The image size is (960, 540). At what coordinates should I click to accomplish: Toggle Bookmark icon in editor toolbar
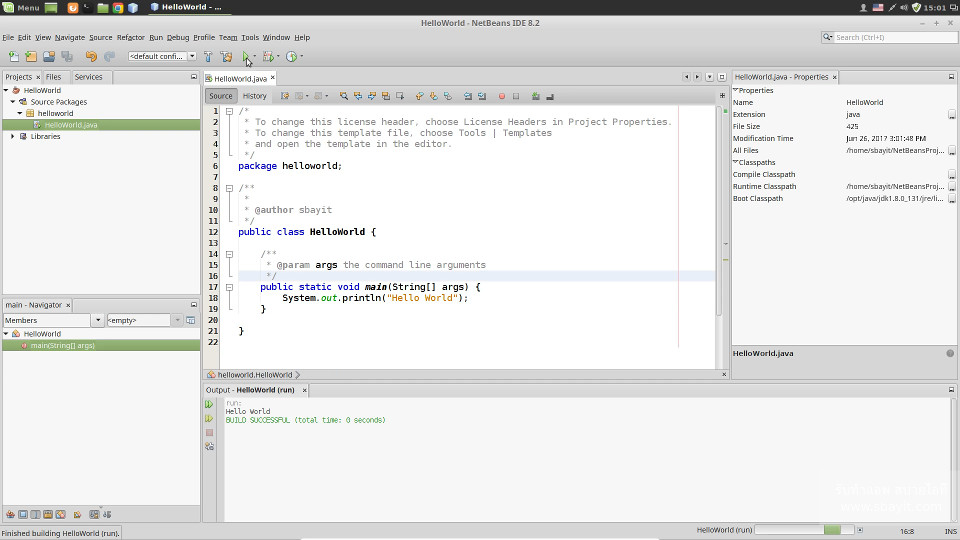(x=448, y=96)
